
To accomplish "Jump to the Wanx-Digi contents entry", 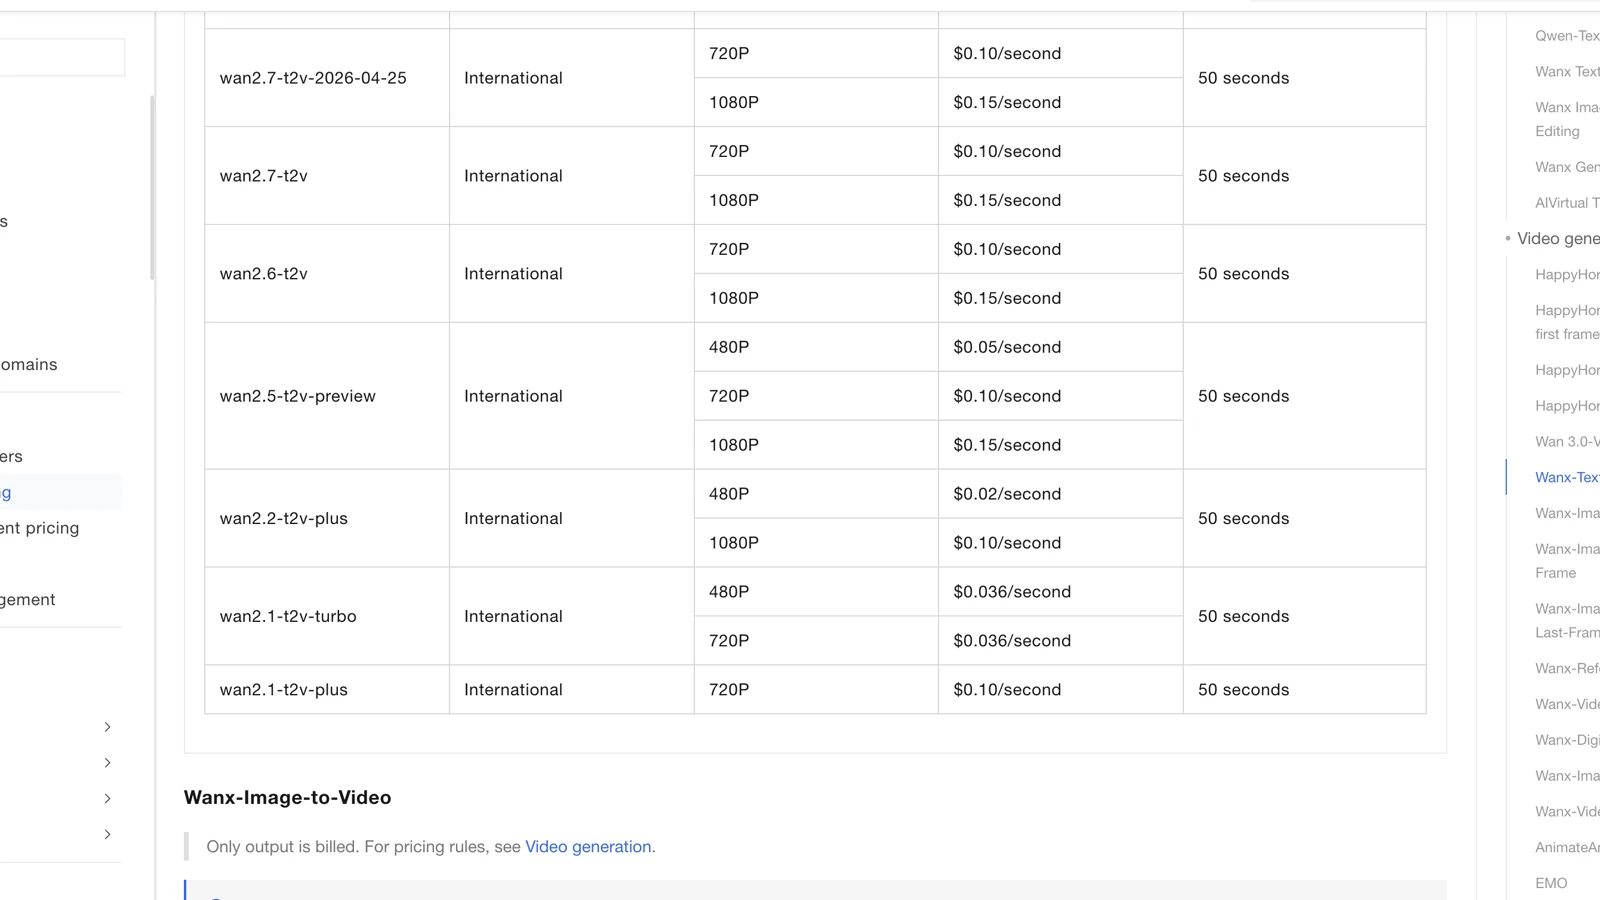I will pyautogui.click(x=1567, y=740).
